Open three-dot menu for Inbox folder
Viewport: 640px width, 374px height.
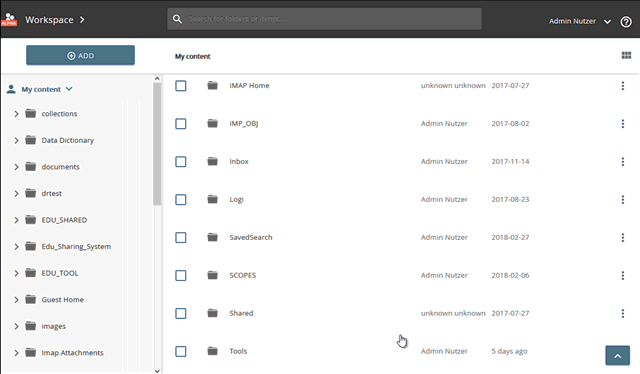[x=622, y=162]
